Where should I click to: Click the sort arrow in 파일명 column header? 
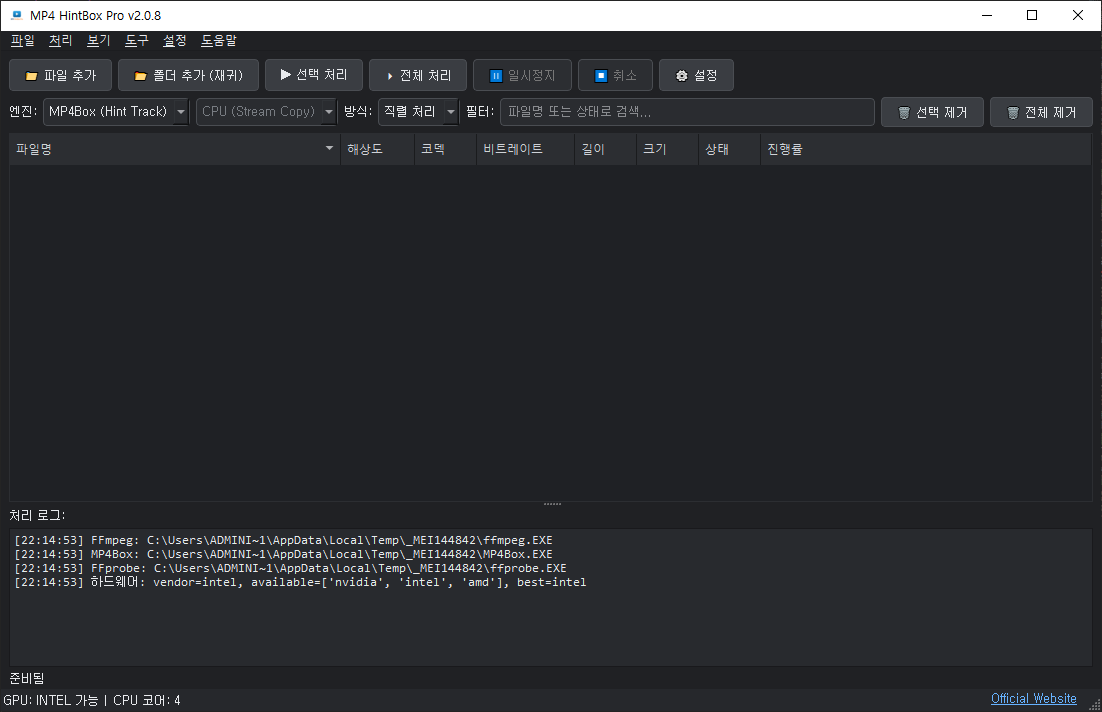coord(329,148)
